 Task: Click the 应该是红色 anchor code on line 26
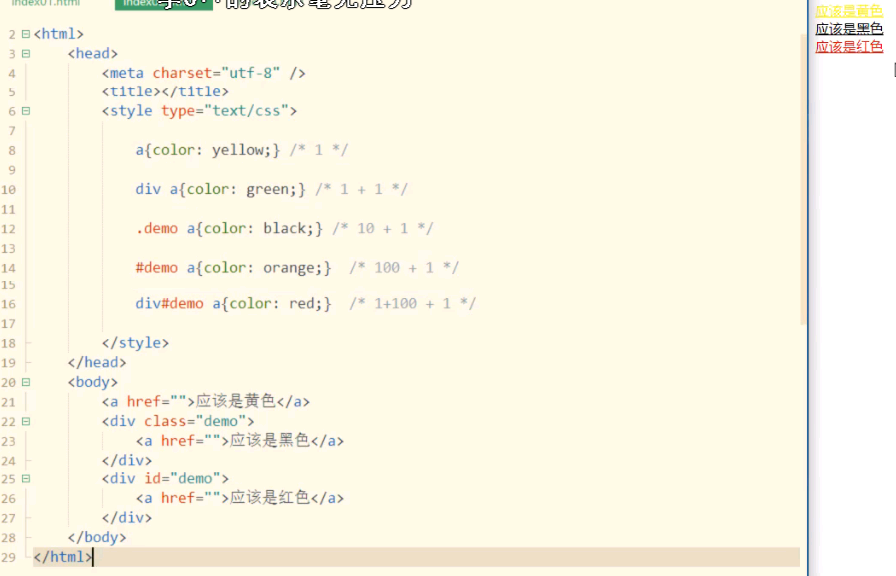pyautogui.click(x=240, y=498)
